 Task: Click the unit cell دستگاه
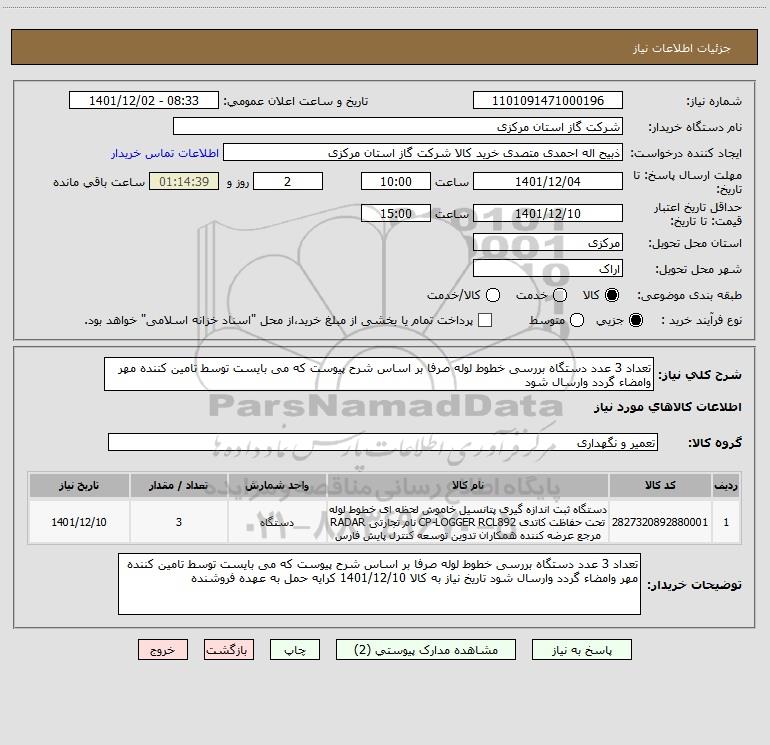pos(277,522)
